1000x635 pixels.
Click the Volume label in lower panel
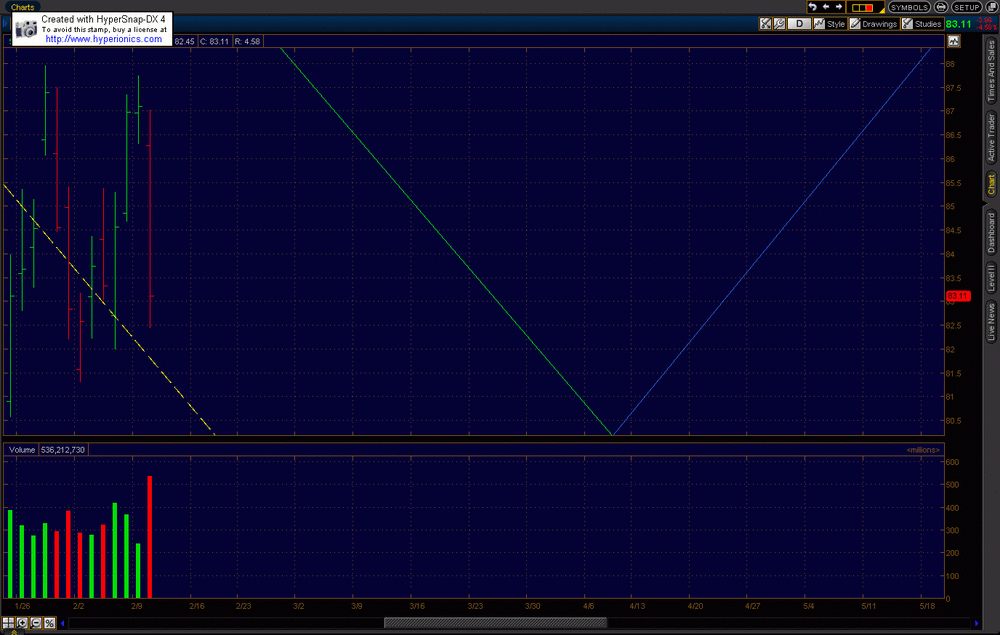tap(22, 449)
